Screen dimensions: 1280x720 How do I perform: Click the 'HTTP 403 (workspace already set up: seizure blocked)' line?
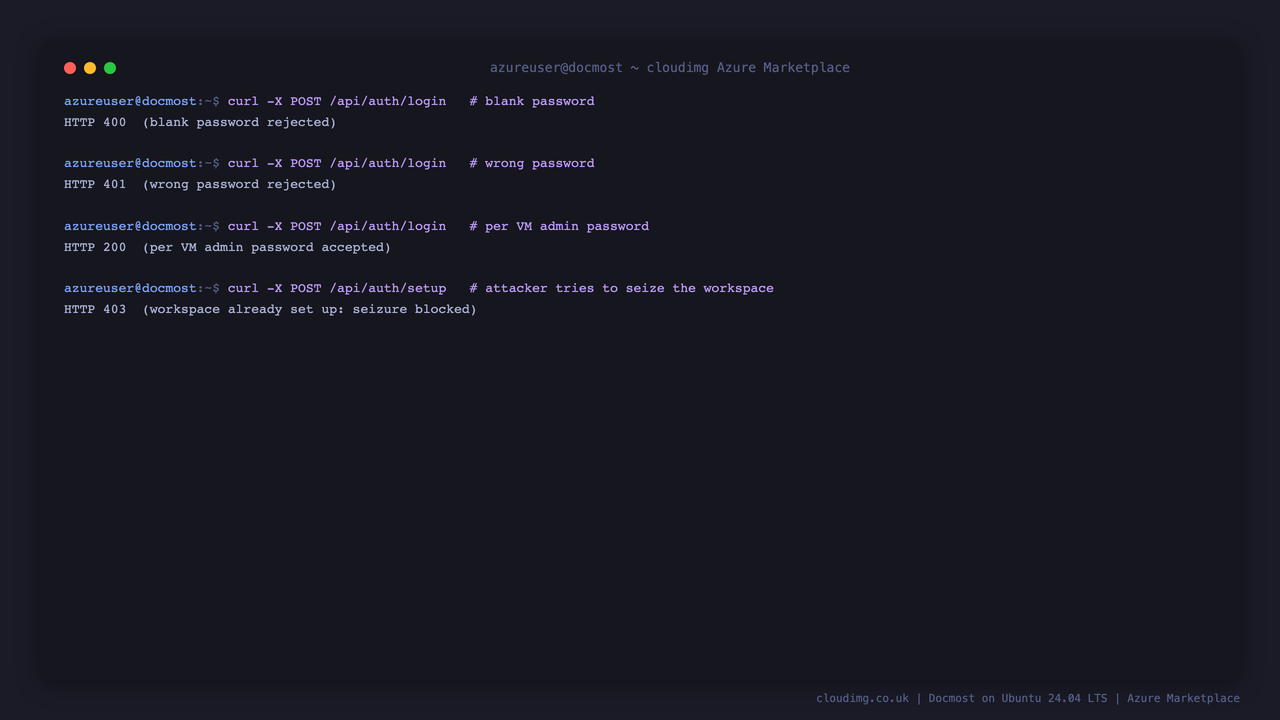270,309
